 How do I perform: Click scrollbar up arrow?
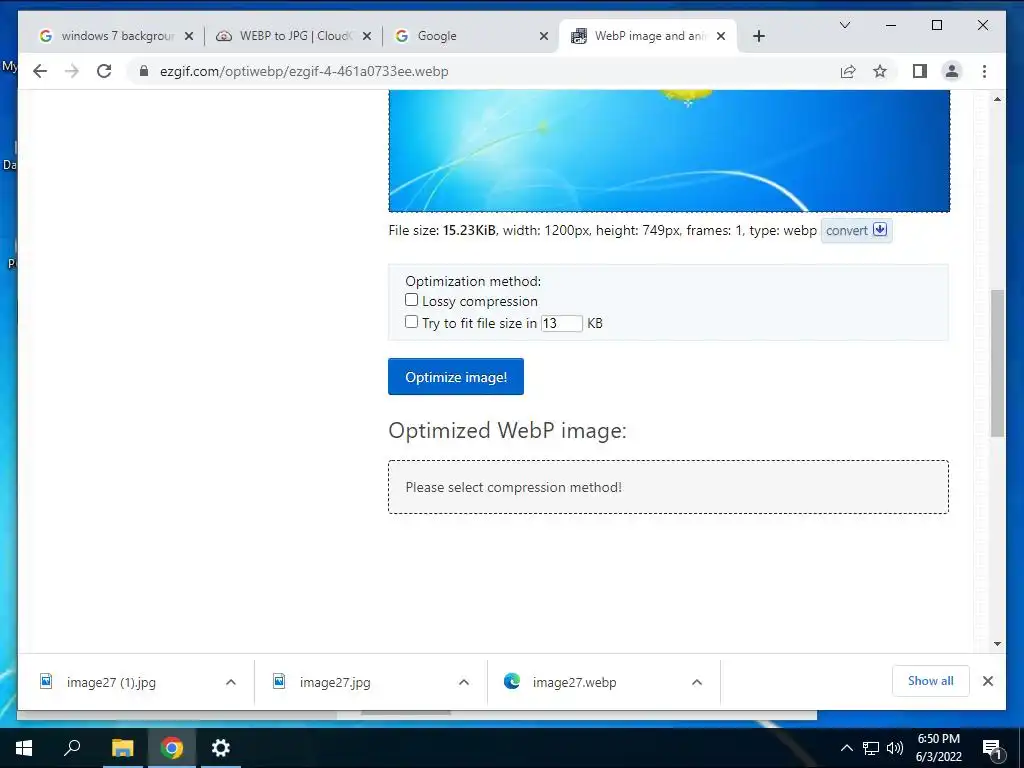click(997, 99)
